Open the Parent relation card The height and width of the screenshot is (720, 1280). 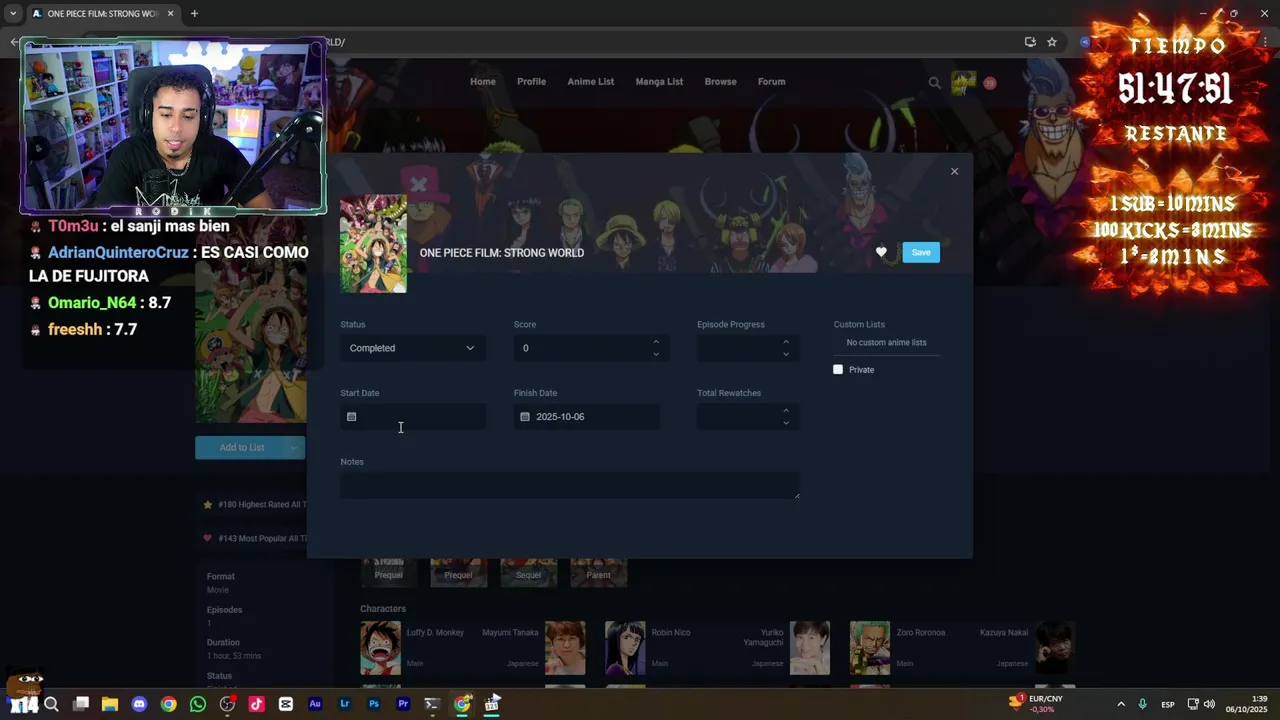tap(598, 573)
